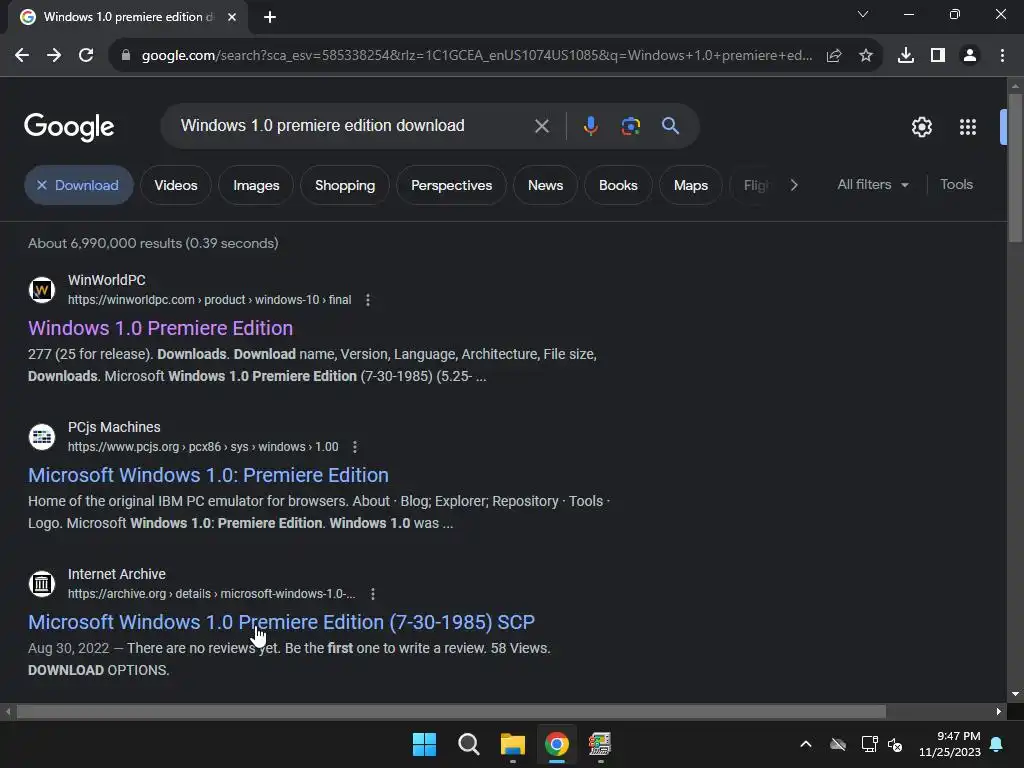The height and width of the screenshot is (768, 1024).
Task: Click the scroll right arrow
Action: tap(999, 711)
